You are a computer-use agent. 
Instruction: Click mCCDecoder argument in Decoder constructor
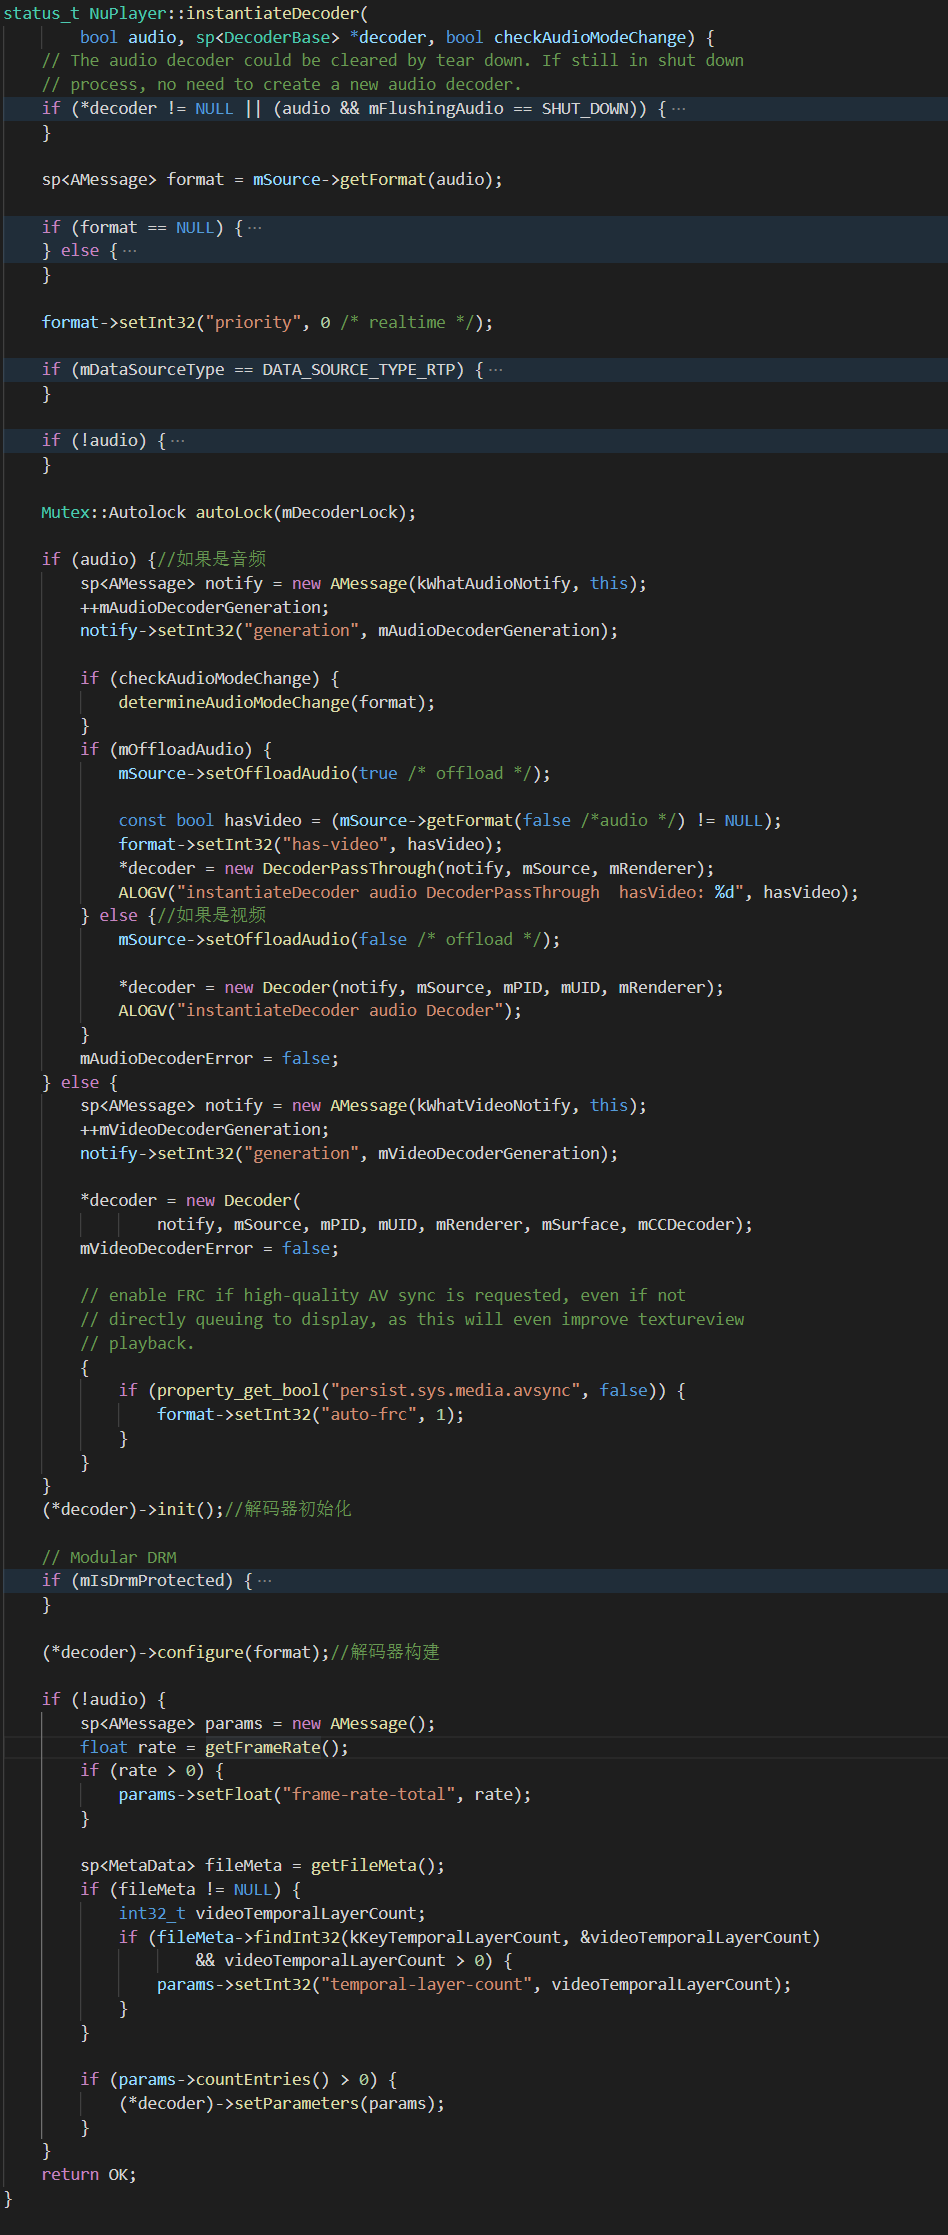pos(686,1224)
